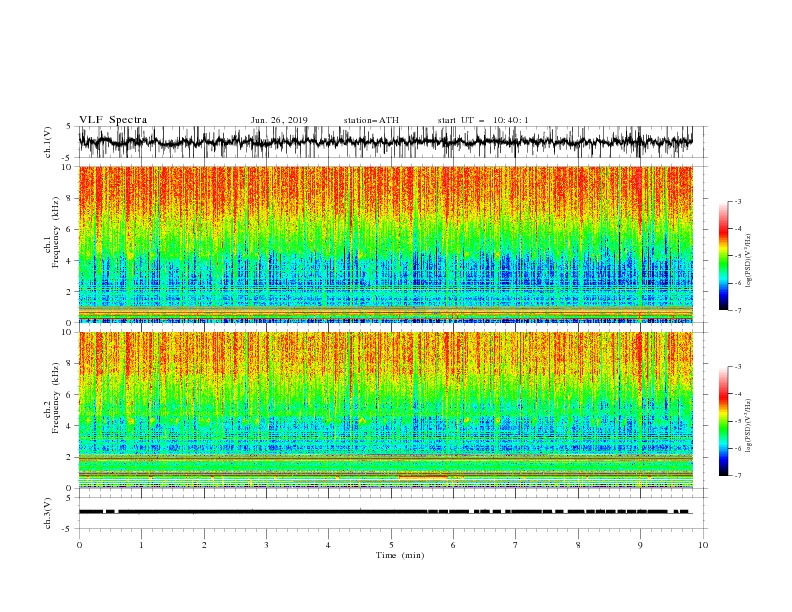Click the ch.2 'Frequency (kHz)' axis label
This screenshot has width=792, height=612.
point(56,398)
